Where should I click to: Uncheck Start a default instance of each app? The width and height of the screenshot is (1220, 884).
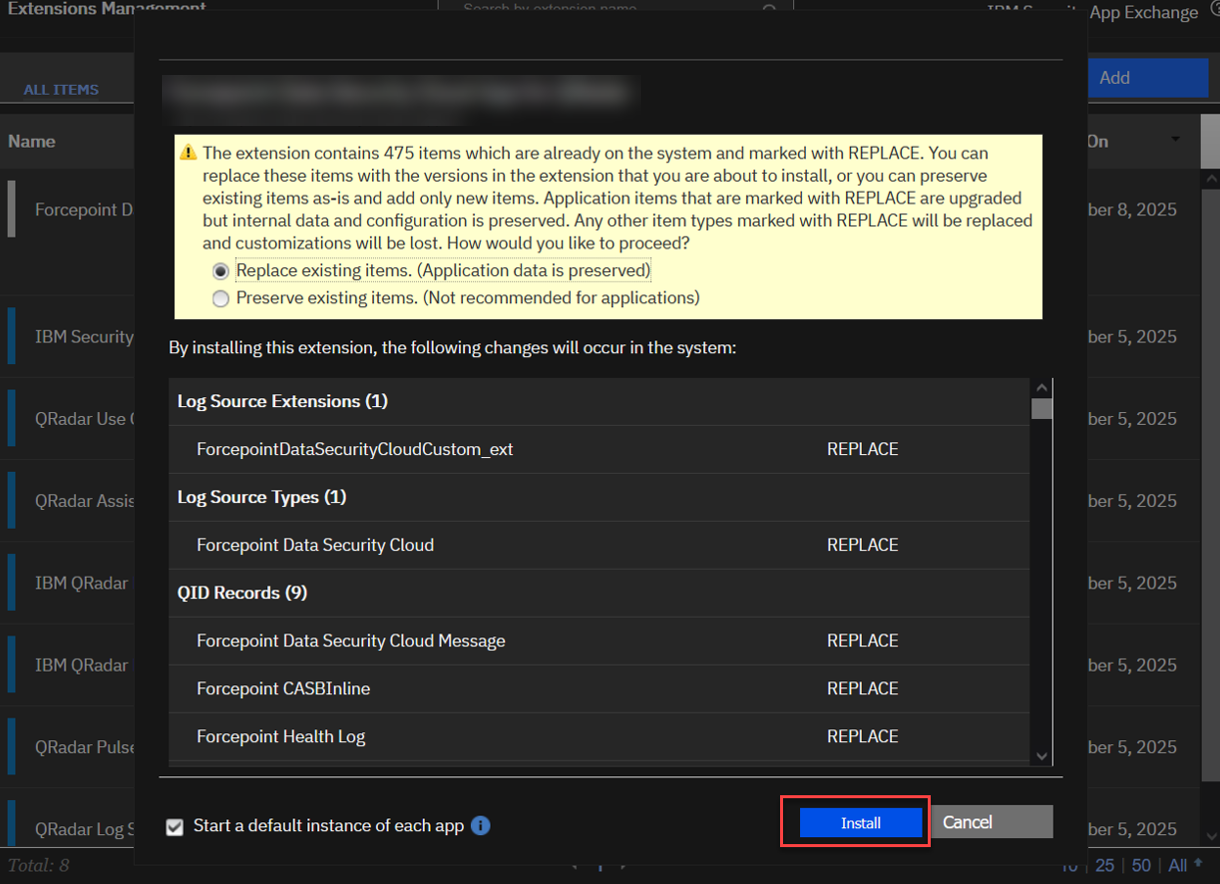175,827
